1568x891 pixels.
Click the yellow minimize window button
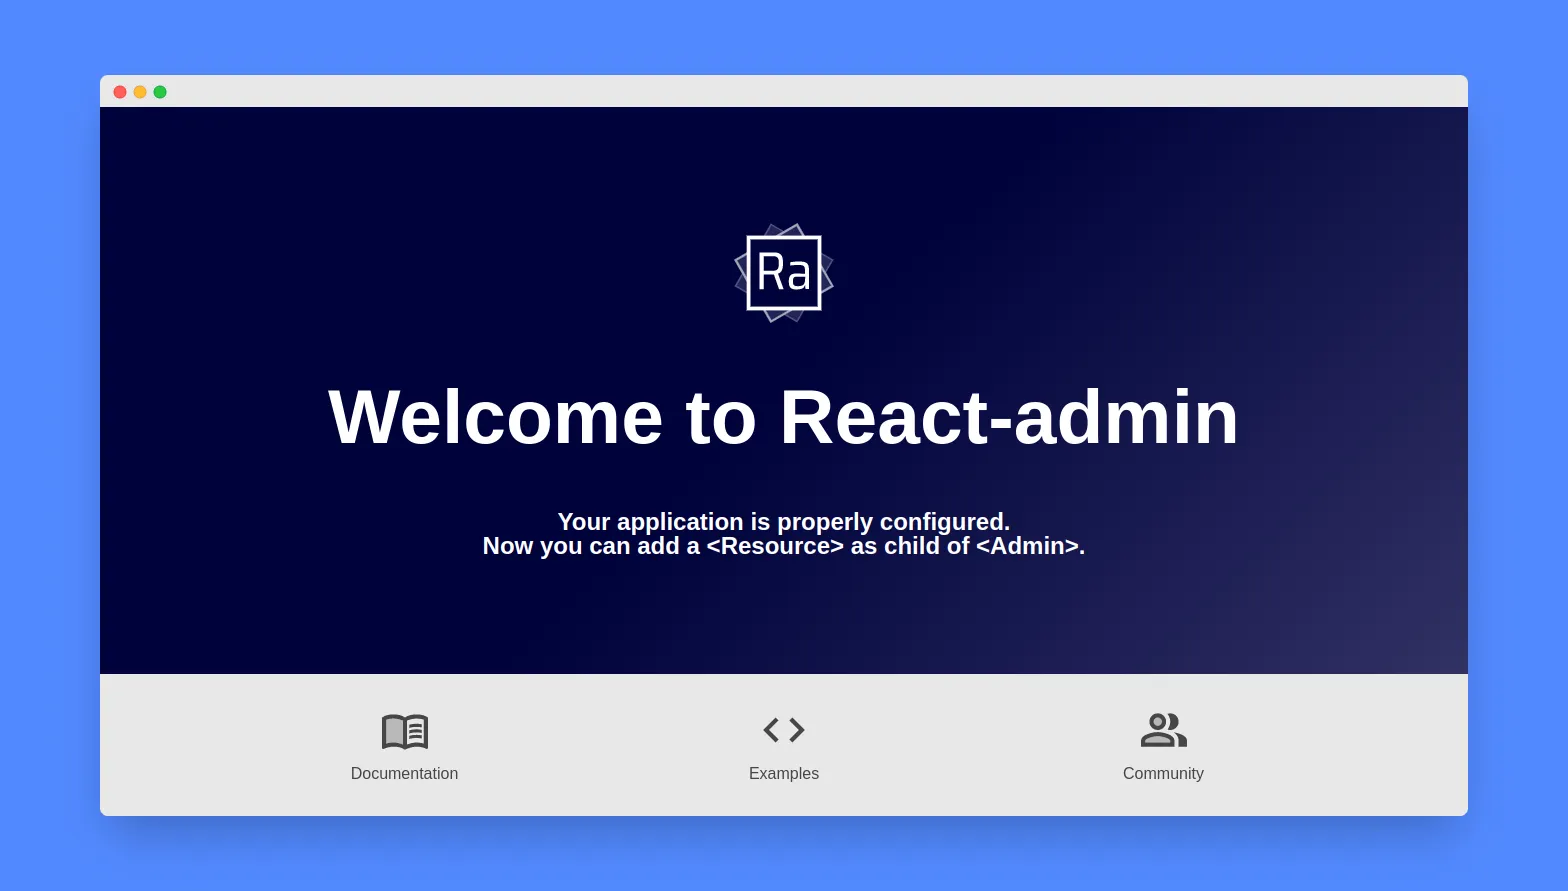pyautogui.click(x=140, y=92)
